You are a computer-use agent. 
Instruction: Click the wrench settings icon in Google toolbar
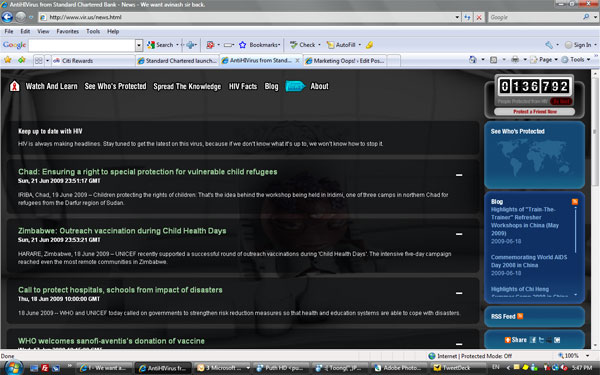(x=549, y=45)
